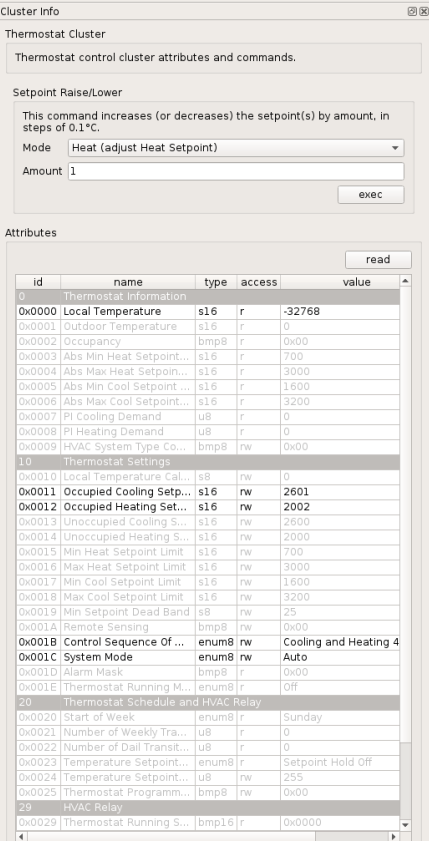Select the Alarm Mask attribute row
Screen dimensions: 429x841
coord(208,672)
